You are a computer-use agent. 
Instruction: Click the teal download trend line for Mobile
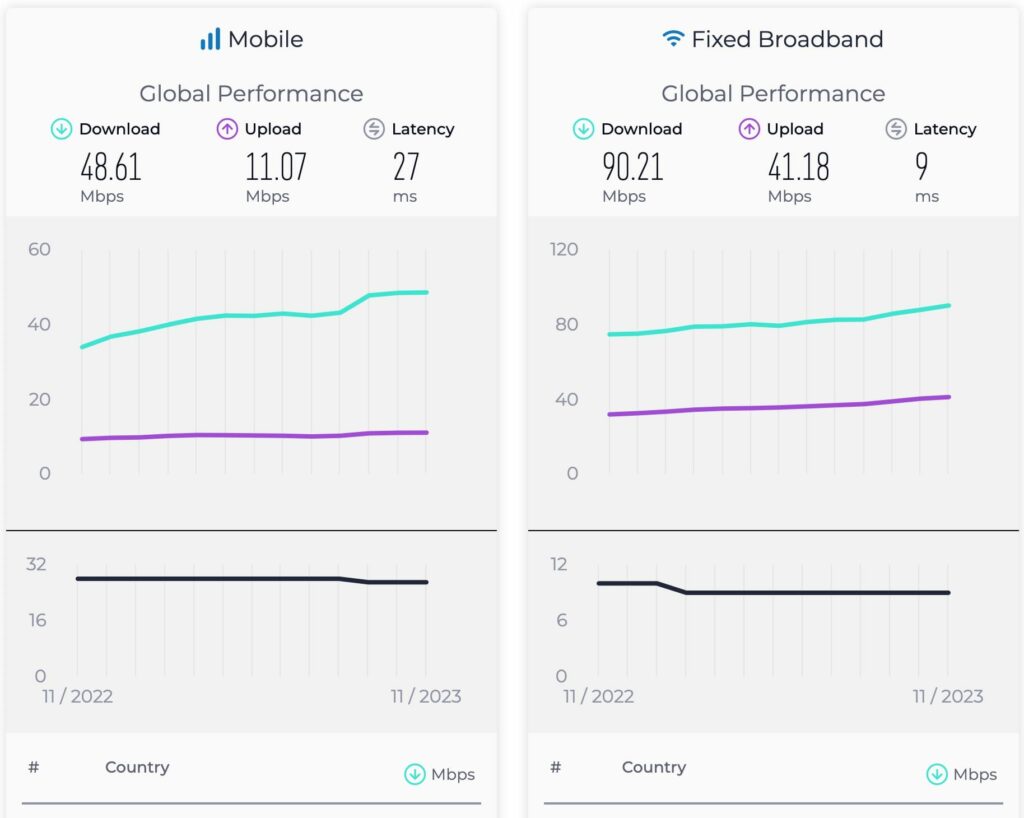click(250, 315)
